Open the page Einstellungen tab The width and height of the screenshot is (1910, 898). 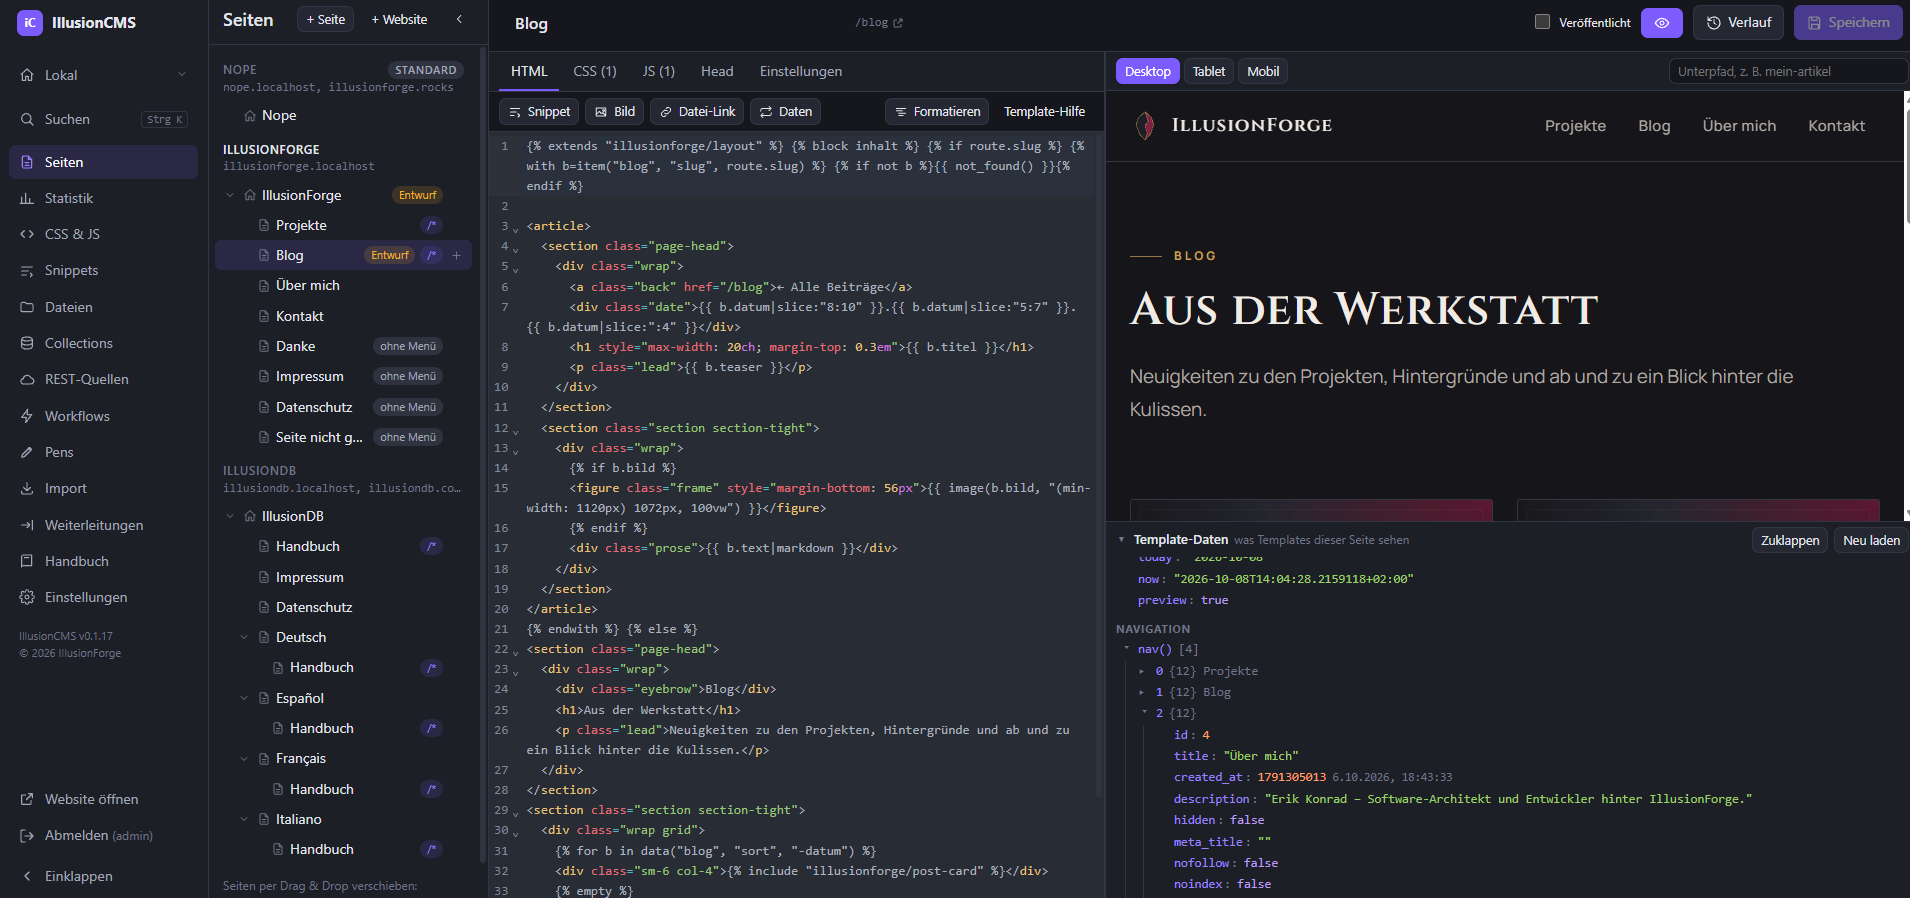click(801, 71)
